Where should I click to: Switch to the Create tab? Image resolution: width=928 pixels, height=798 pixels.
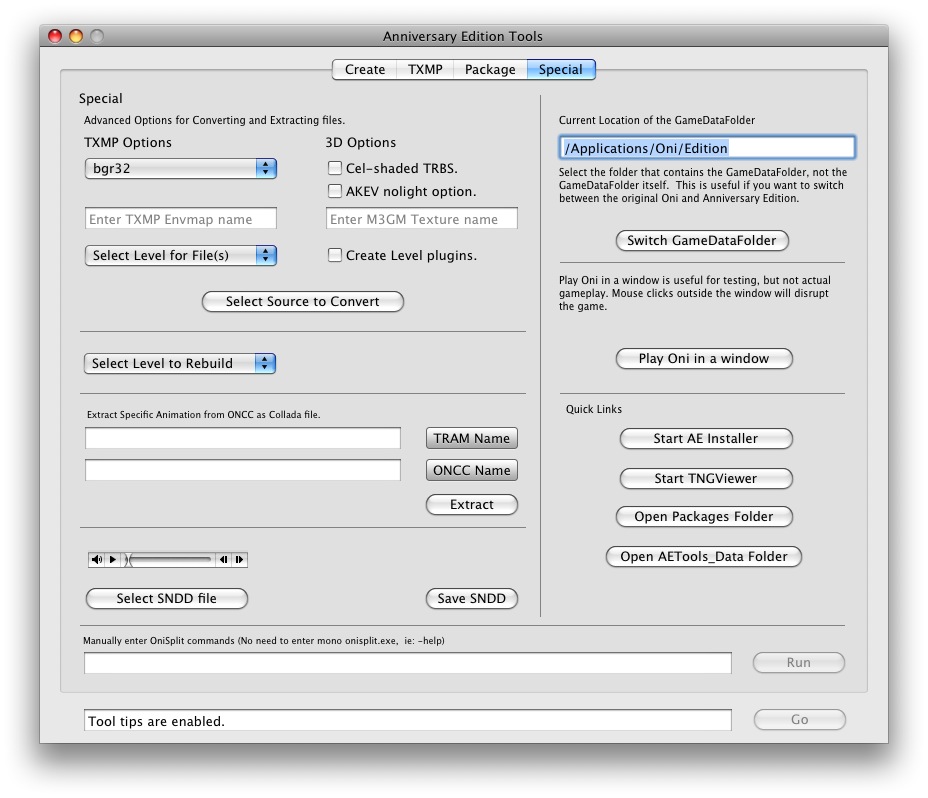[x=365, y=69]
